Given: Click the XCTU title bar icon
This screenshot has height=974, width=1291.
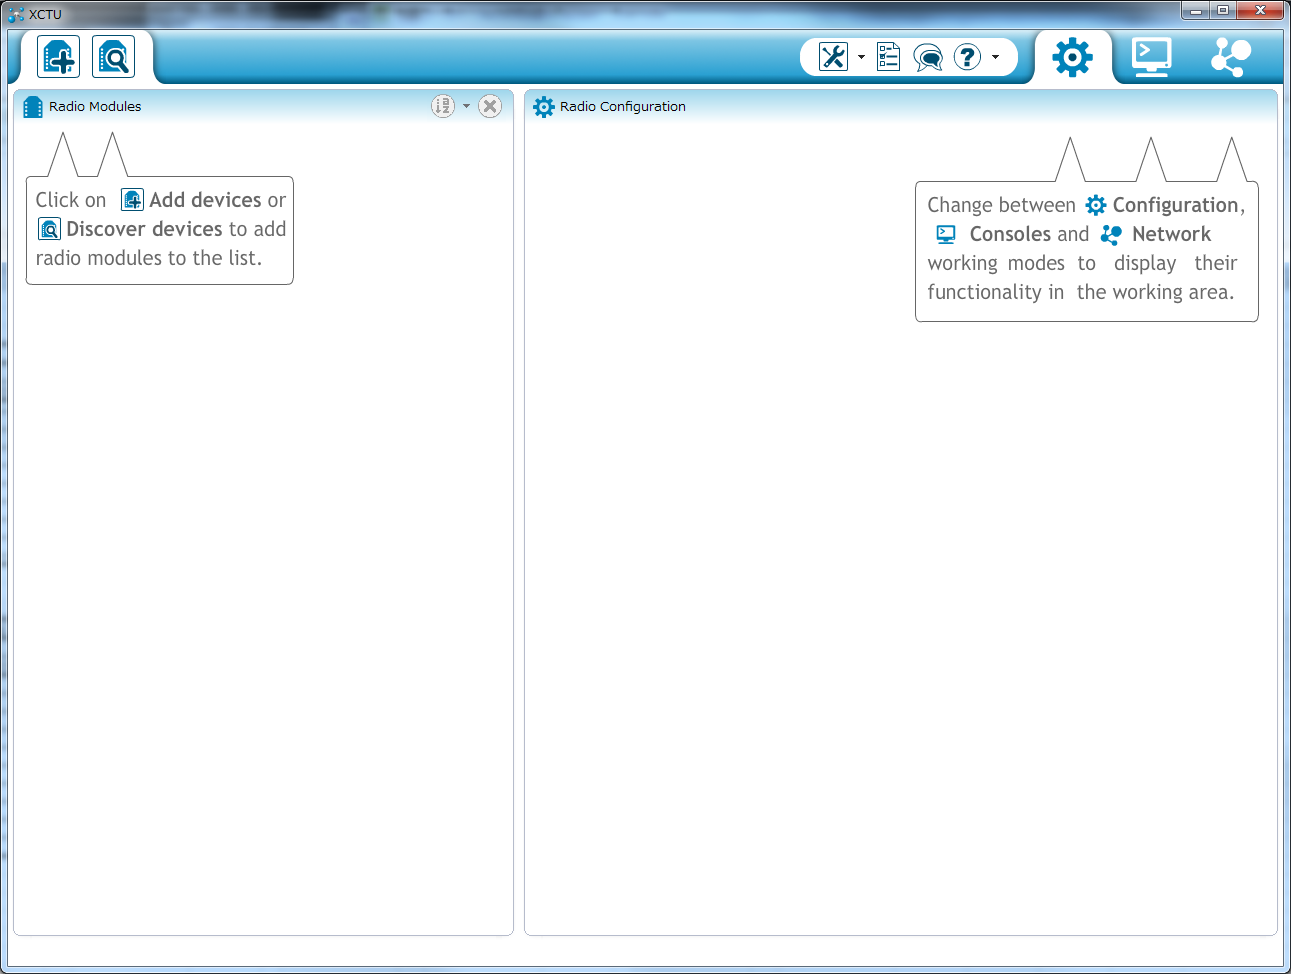Looking at the screenshot, I should 15,14.
